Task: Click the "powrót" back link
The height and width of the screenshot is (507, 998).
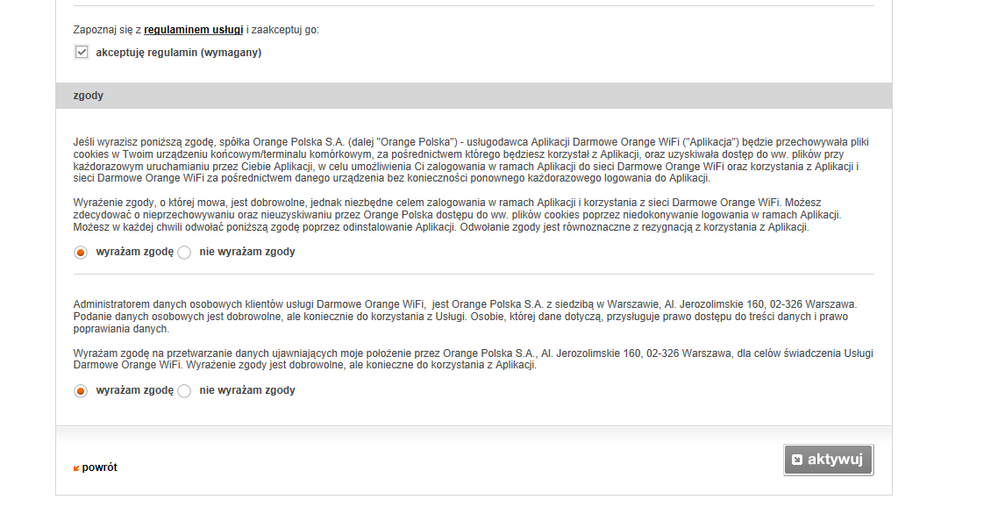Action: click(100, 467)
